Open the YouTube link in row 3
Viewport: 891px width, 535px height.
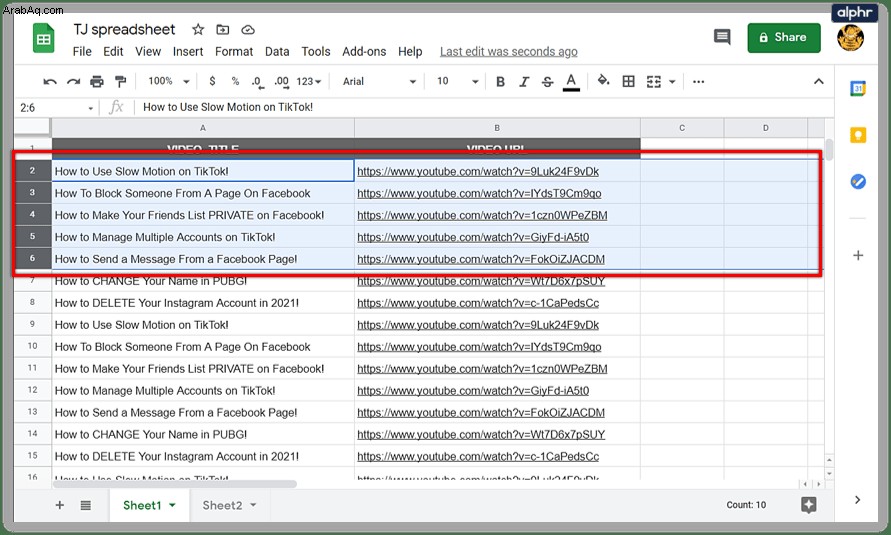479,194
